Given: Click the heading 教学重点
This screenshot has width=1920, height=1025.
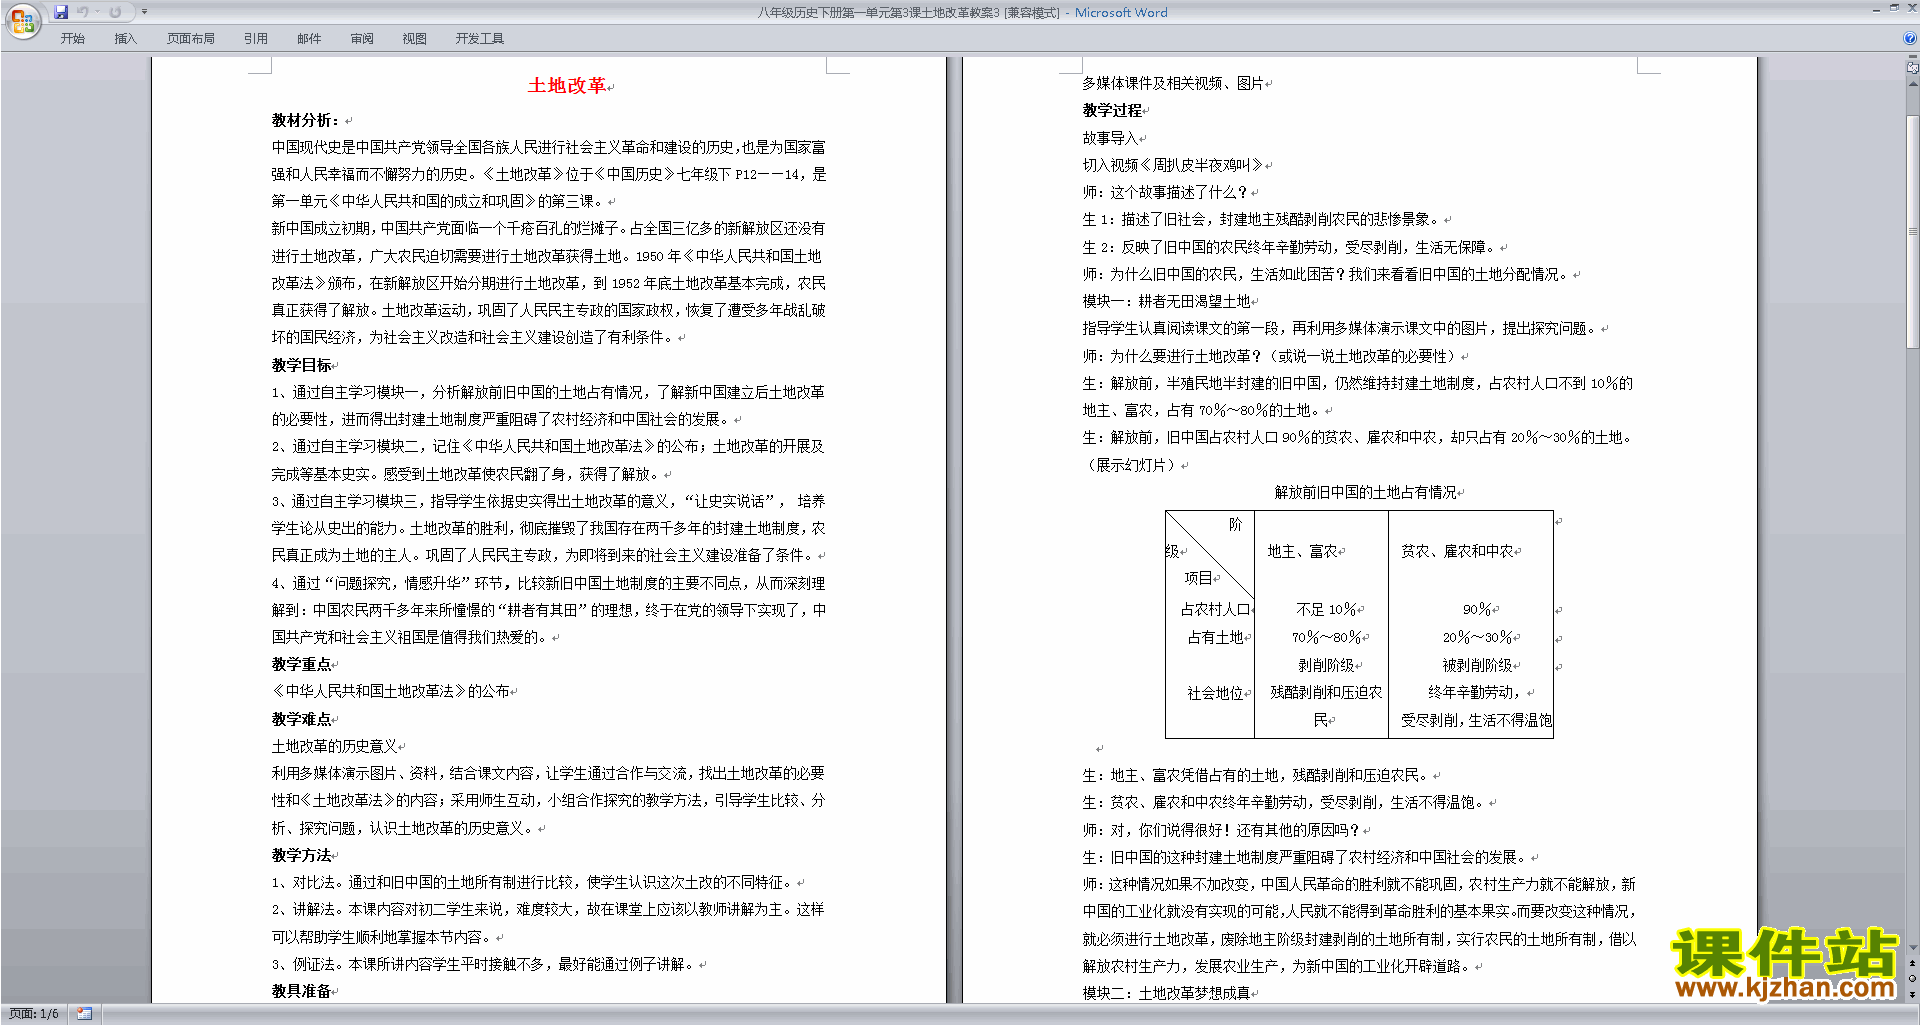Looking at the screenshot, I should [x=302, y=664].
